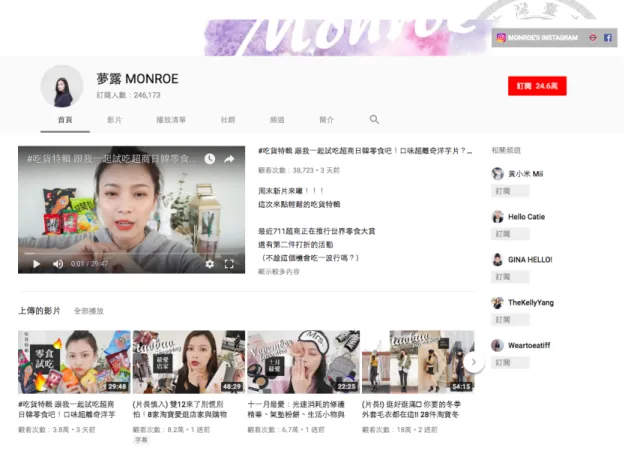Click the channel search magnifier icon
The height and width of the screenshot is (460, 628).
[374, 119]
